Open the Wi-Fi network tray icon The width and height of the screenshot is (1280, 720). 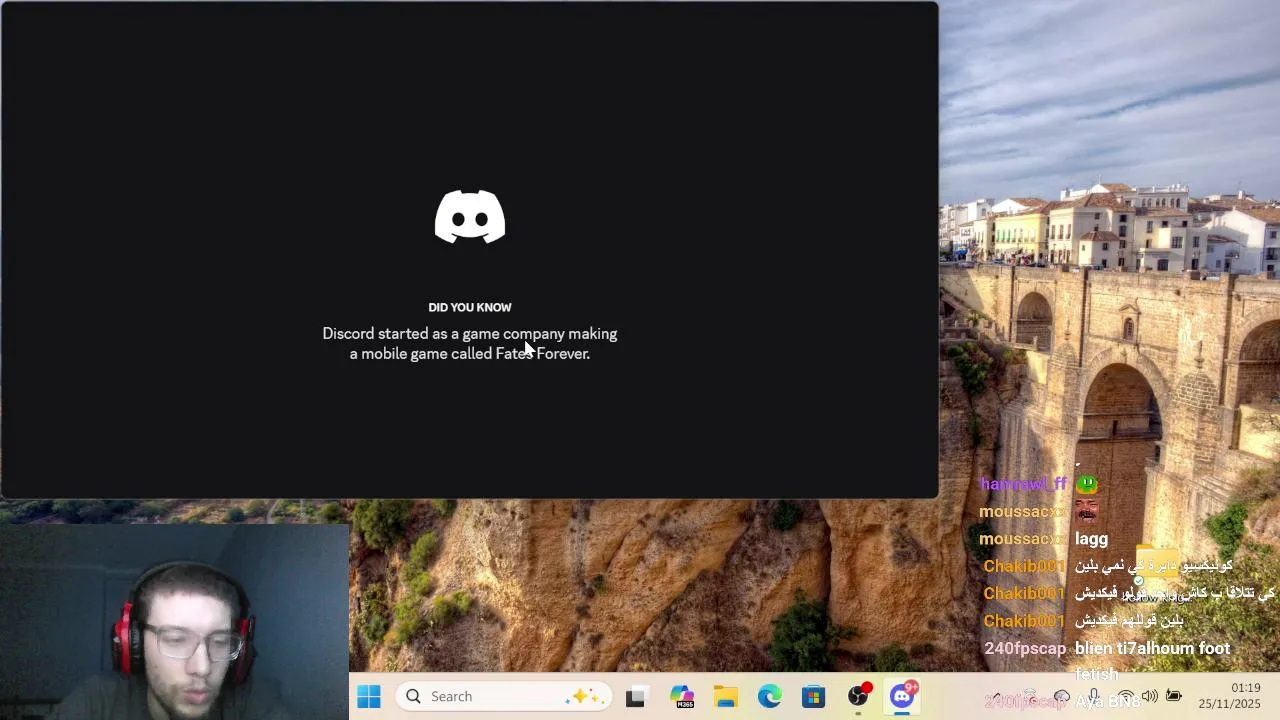(1126, 696)
